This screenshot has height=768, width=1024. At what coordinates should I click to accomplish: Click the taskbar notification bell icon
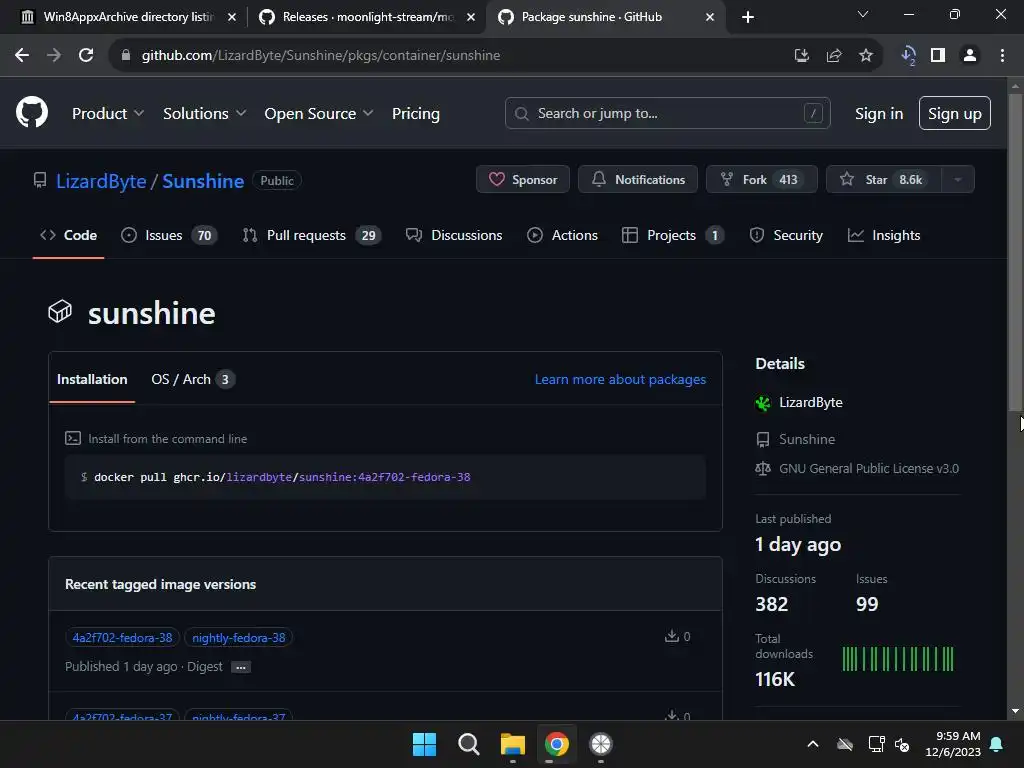pos(997,744)
